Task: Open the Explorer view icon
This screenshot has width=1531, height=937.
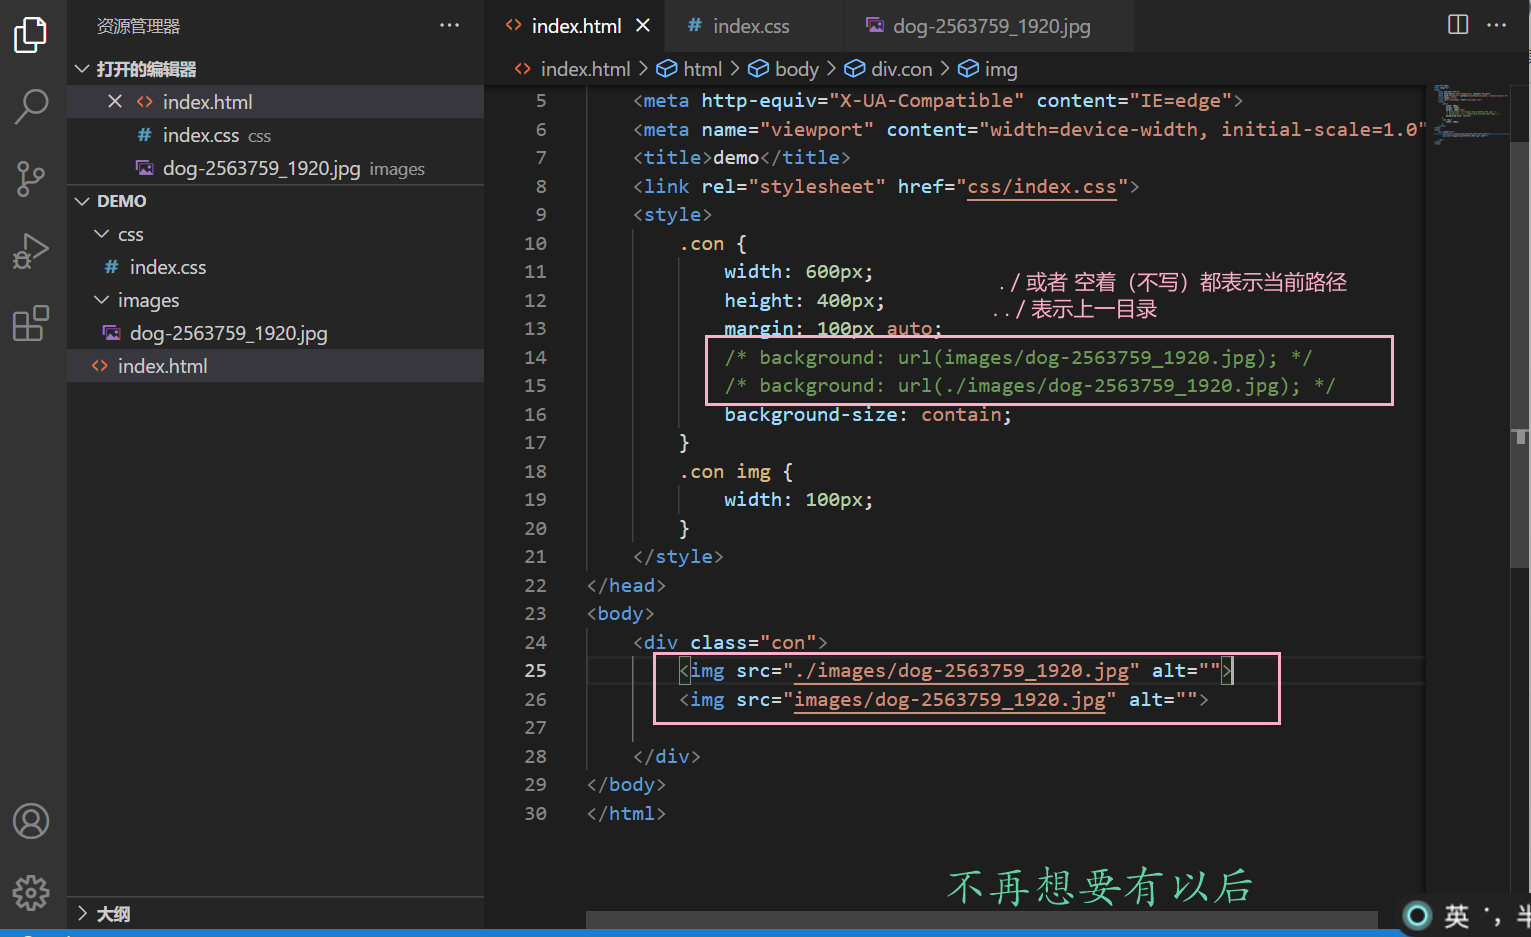Action: point(30,34)
